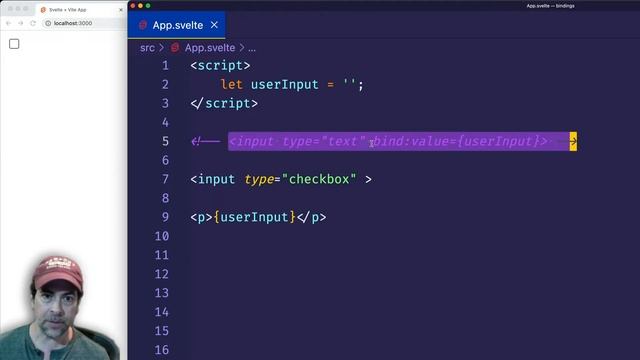Image resolution: width=640 pixels, height=360 pixels.
Task: Click "checkbox" string on line 7
Action: 319,179
